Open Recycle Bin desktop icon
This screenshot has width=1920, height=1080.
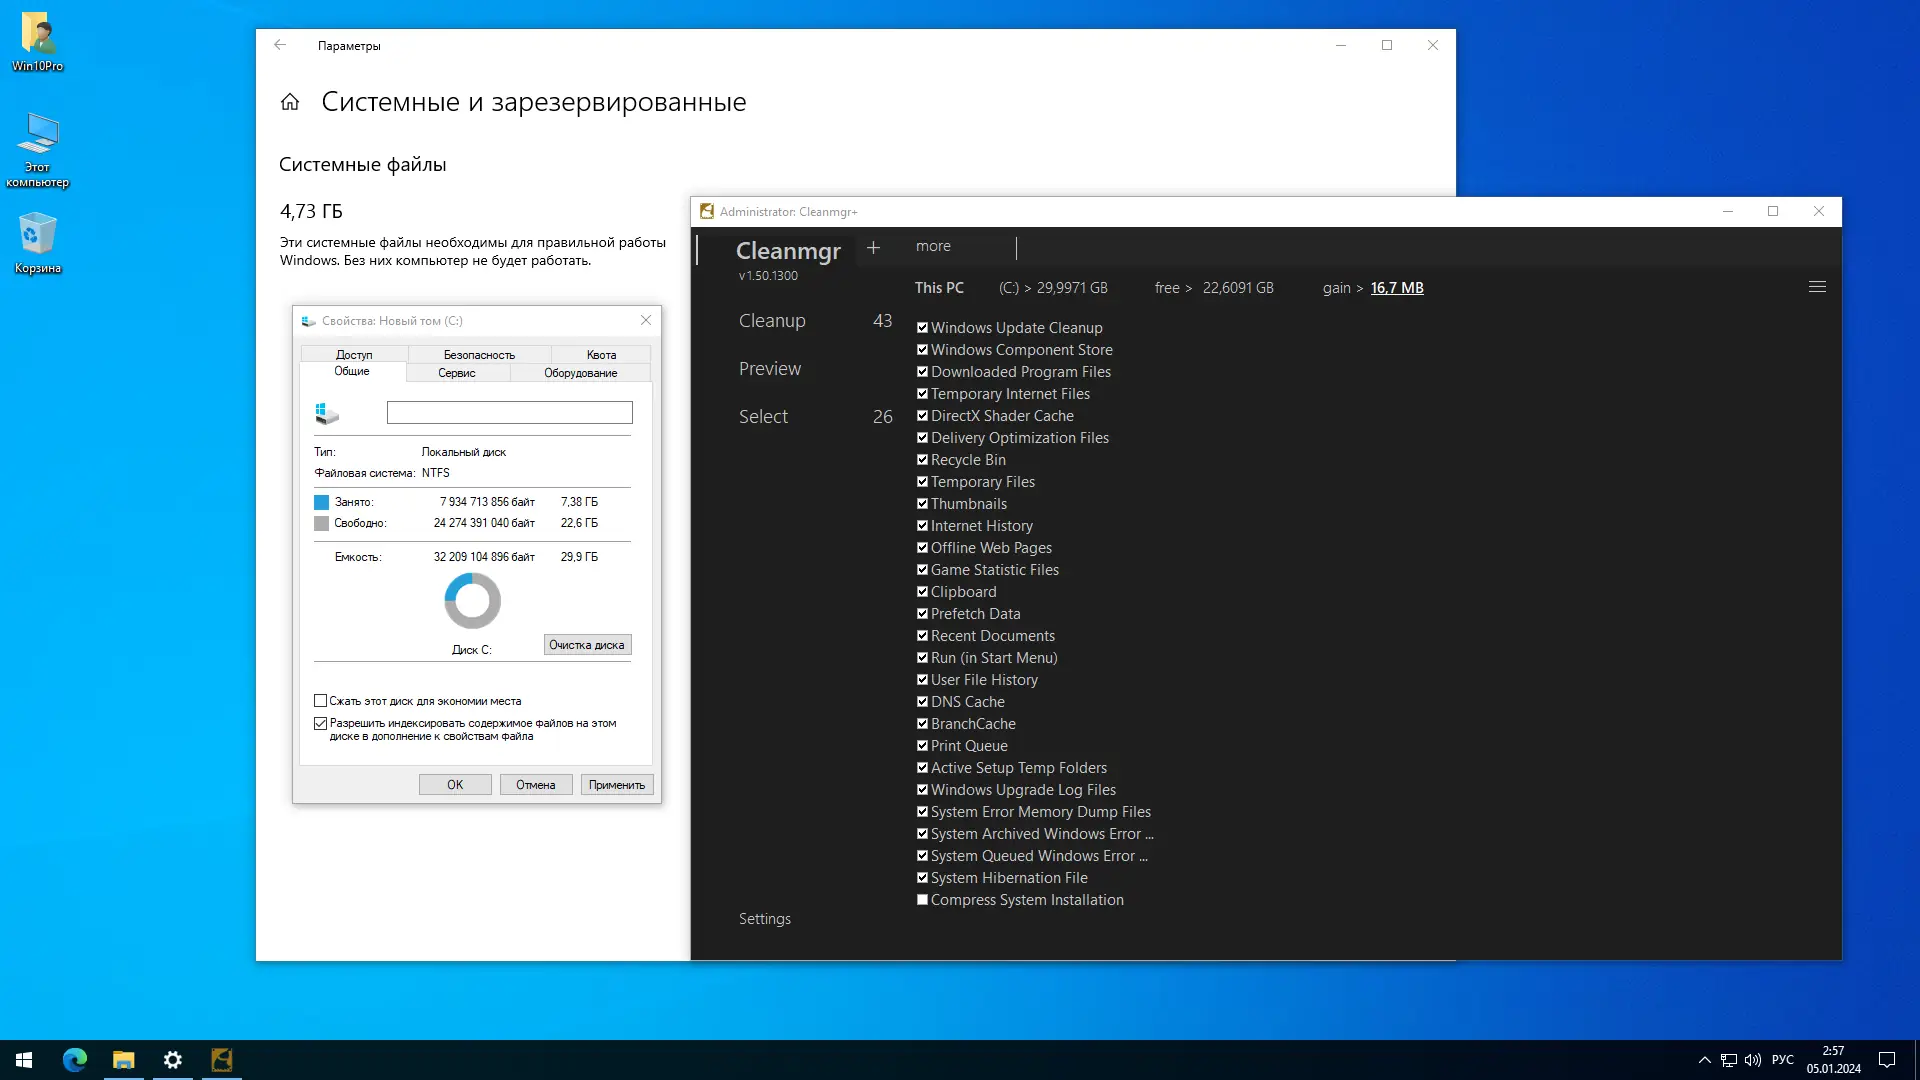[37, 242]
